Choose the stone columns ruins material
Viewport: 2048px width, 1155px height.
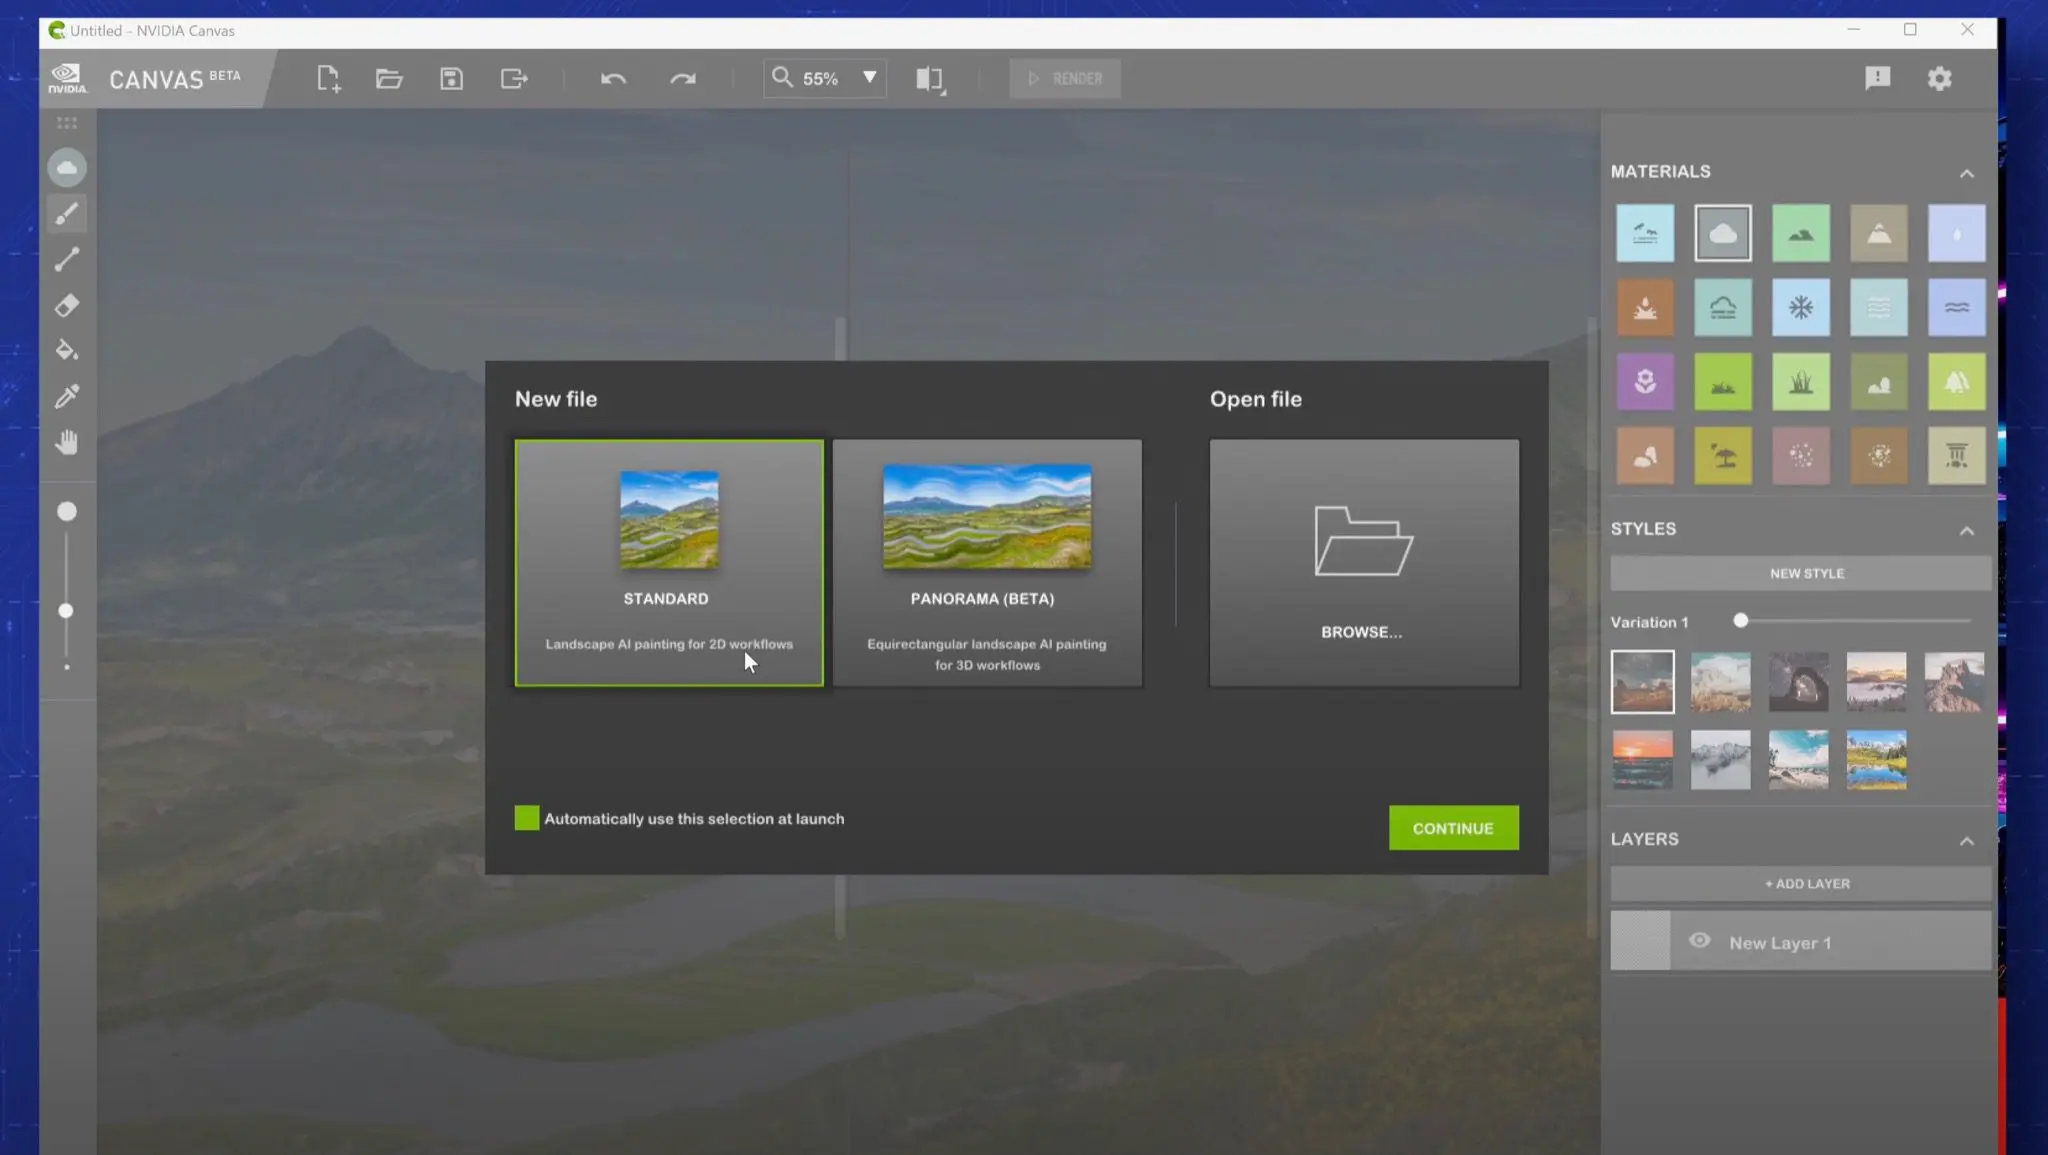coord(1957,456)
